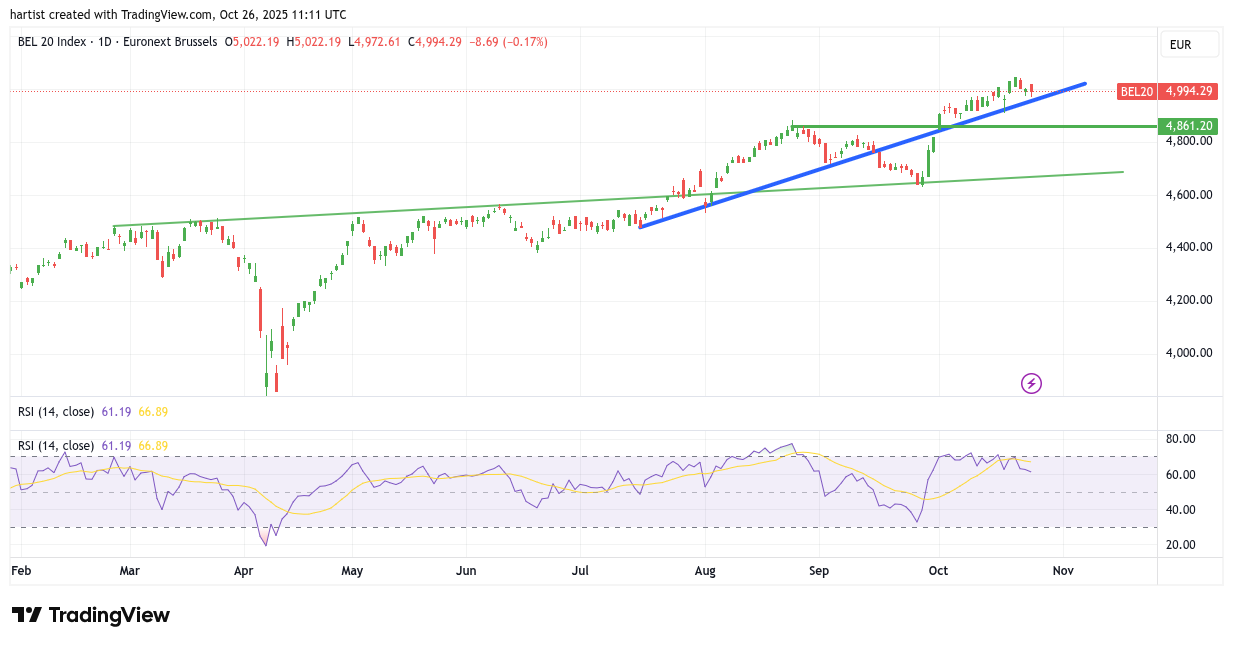Click the TradingView wordmark text
This screenshot has height=645, width=1233.
click(x=109, y=615)
